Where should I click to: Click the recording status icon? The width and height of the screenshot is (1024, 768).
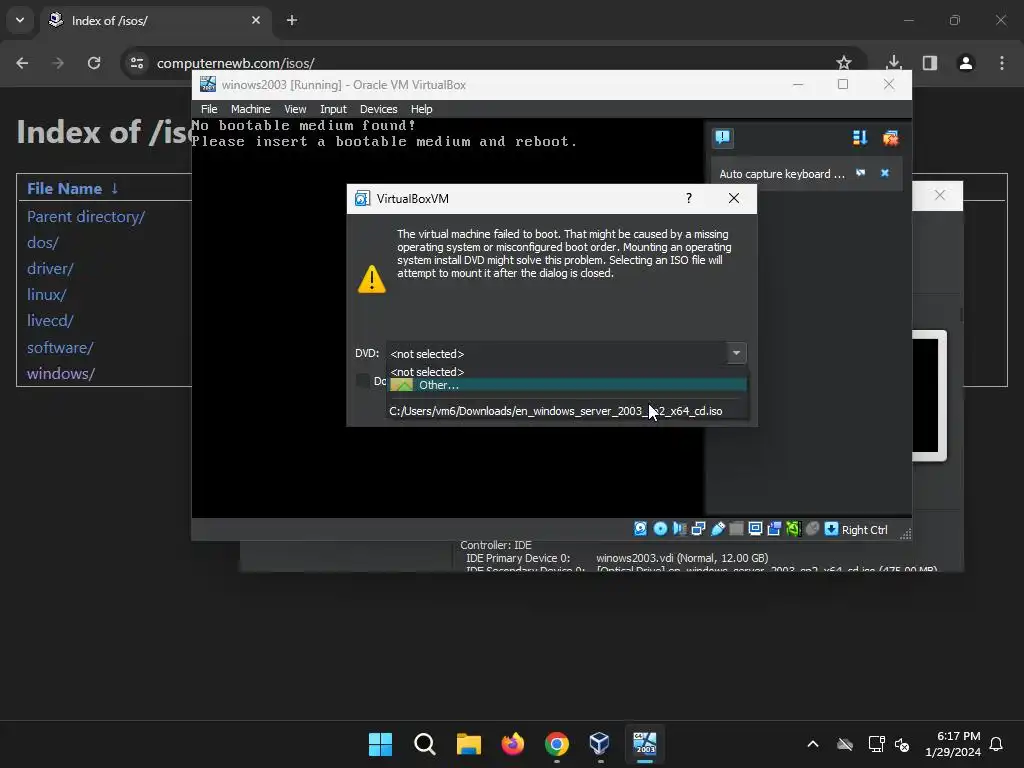tap(775, 529)
